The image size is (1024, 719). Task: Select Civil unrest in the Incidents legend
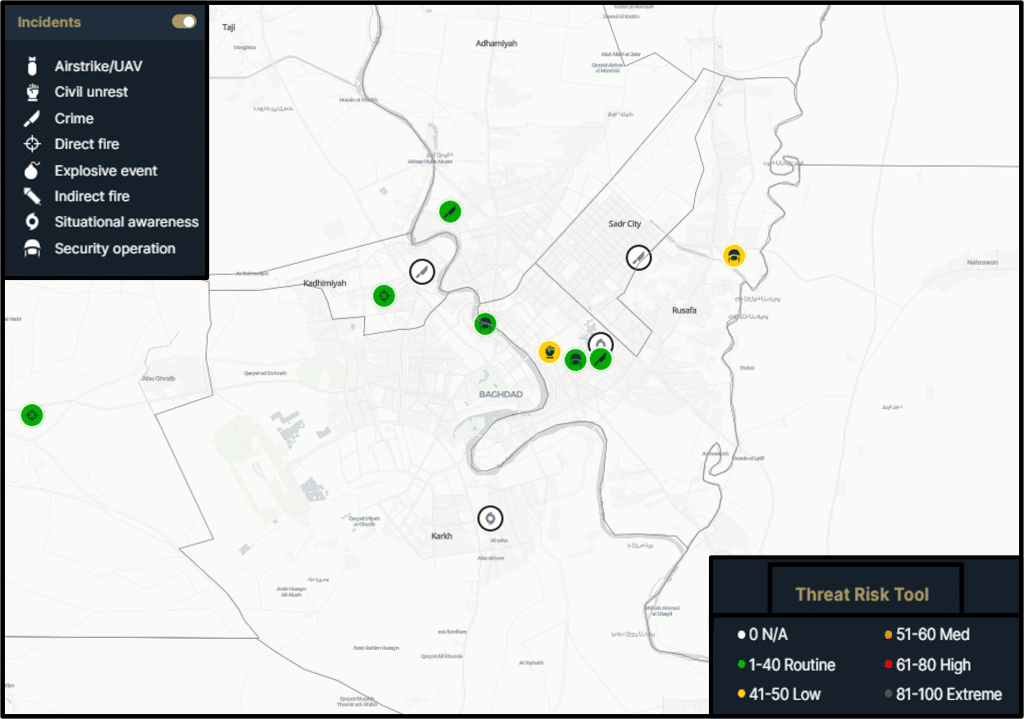click(91, 92)
